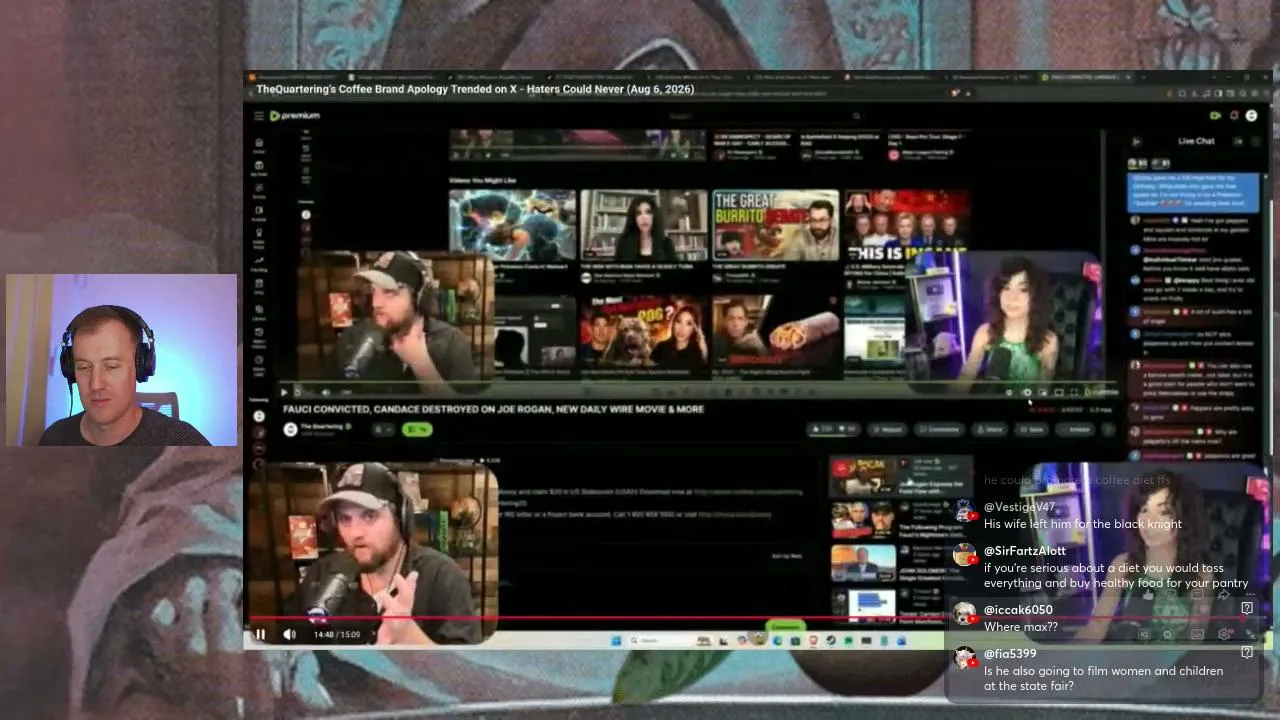The width and height of the screenshot is (1280, 720).
Task: Click the 14:48 / 15:09 time display
Action: pyautogui.click(x=337, y=634)
